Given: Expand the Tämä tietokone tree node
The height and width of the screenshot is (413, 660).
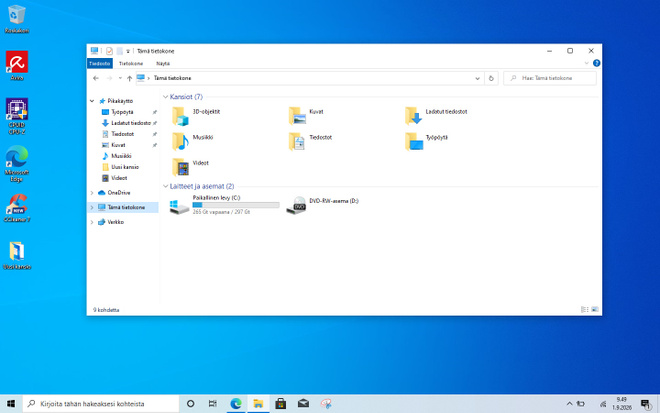Looking at the screenshot, I should coord(92,208).
